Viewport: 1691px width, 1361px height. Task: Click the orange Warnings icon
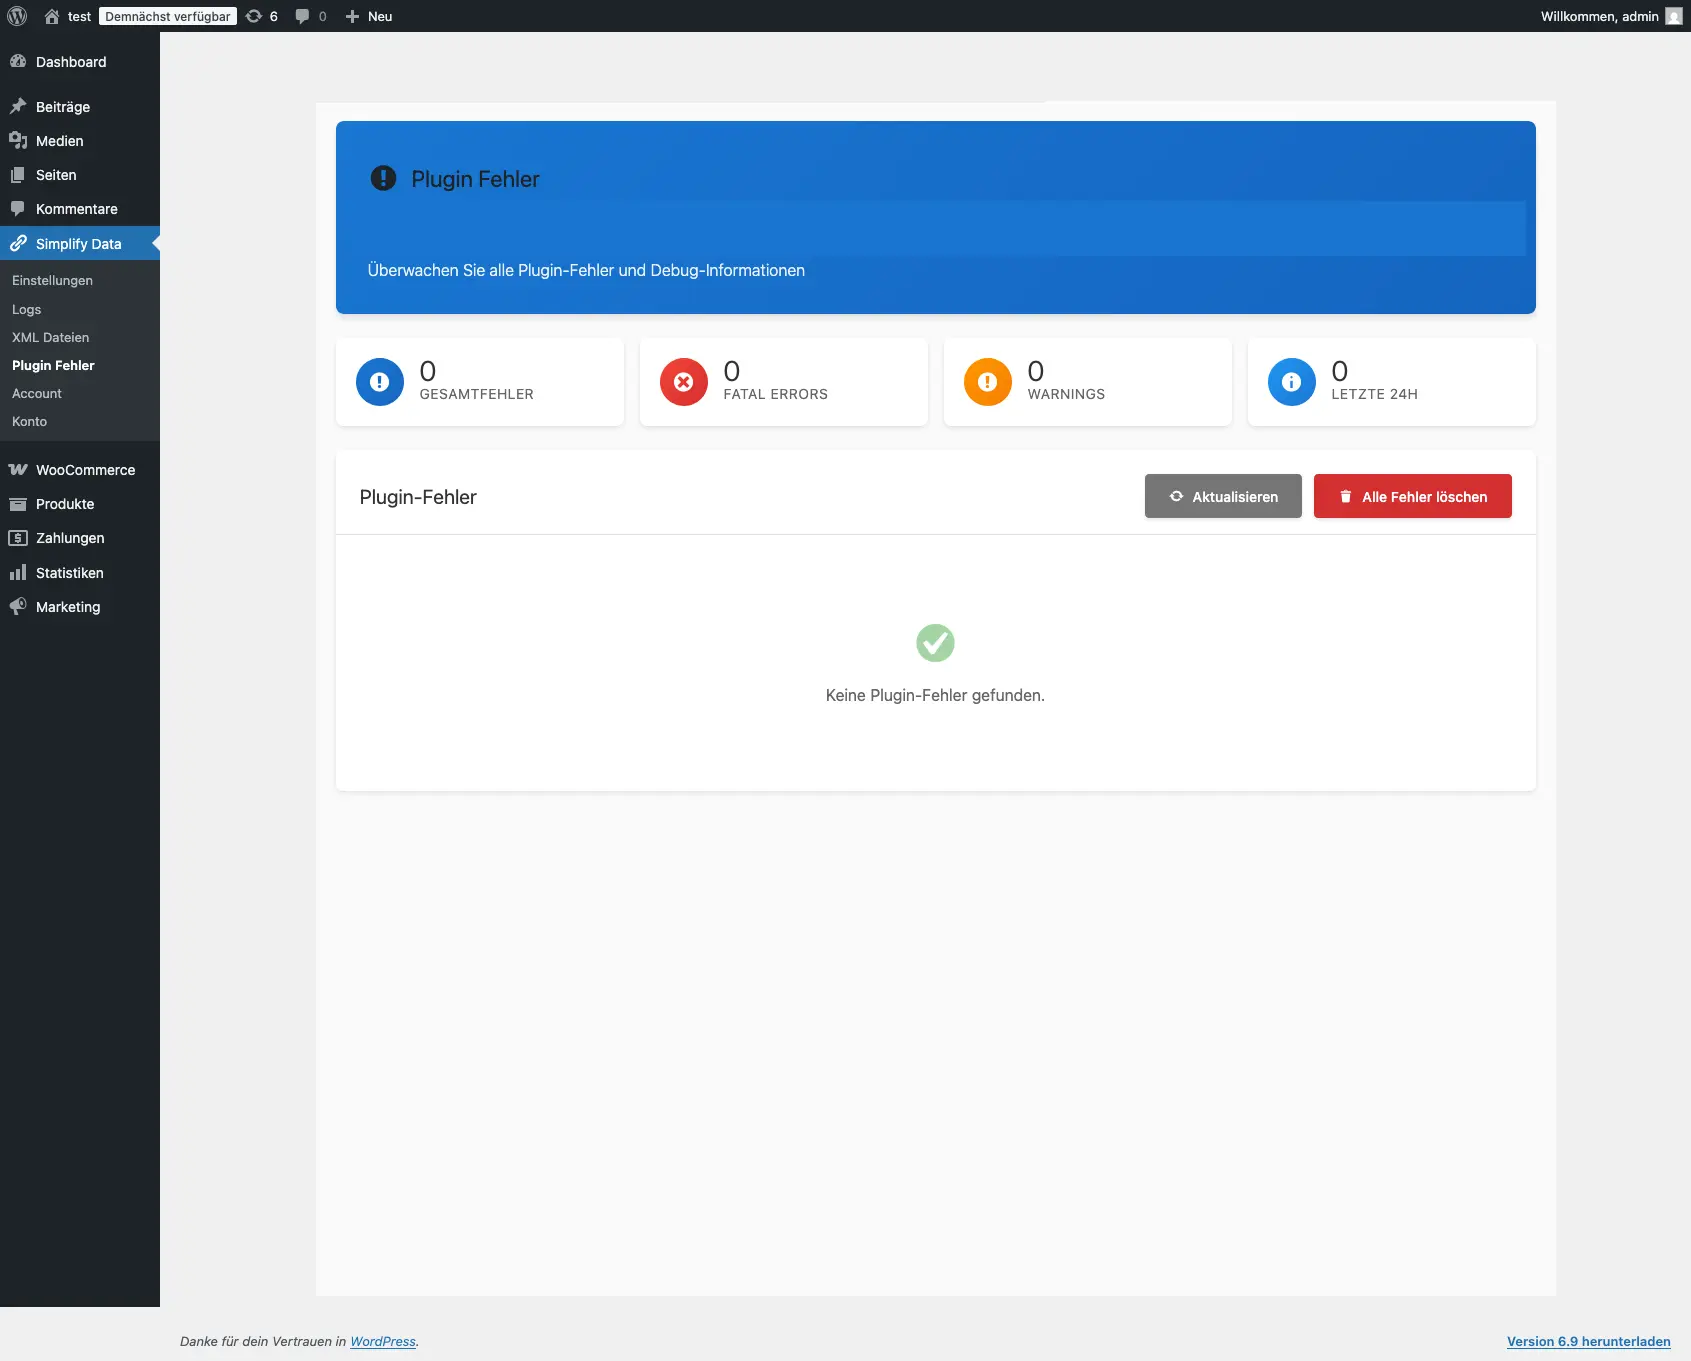coord(987,382)
